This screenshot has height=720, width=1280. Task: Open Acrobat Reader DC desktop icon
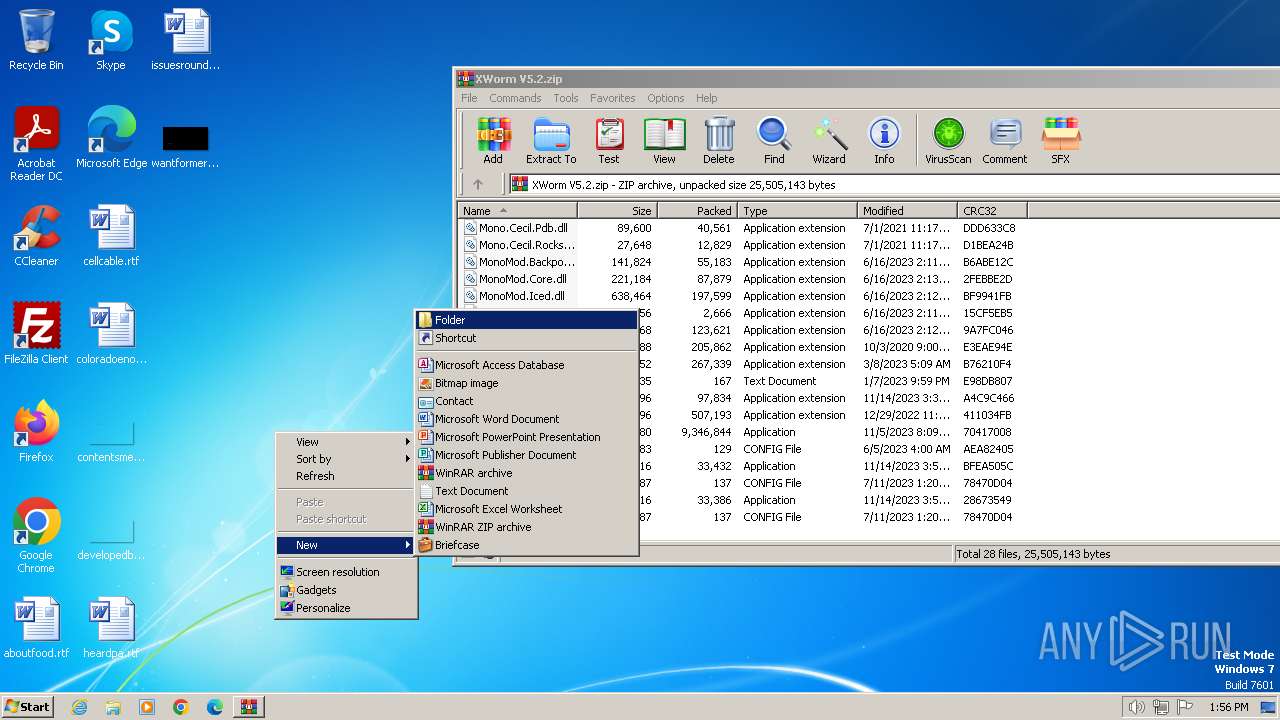(x=36, y=144)
